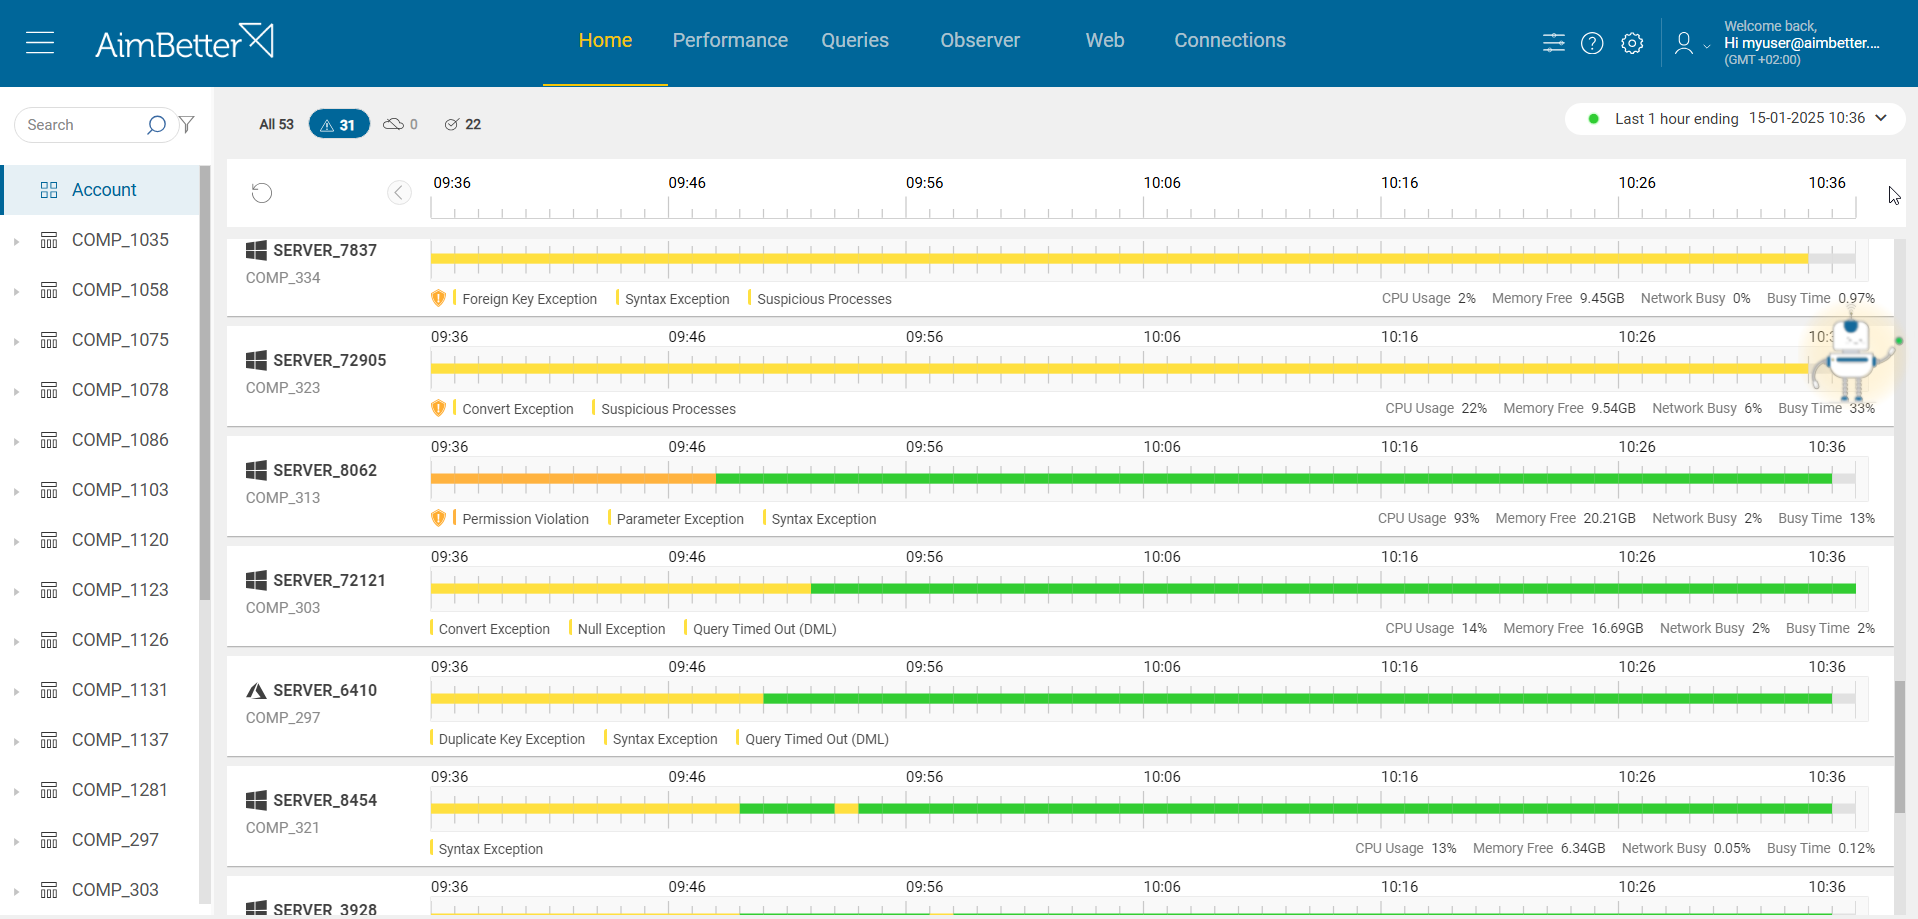Open the settings gear icon

[x=1632, y=43]
